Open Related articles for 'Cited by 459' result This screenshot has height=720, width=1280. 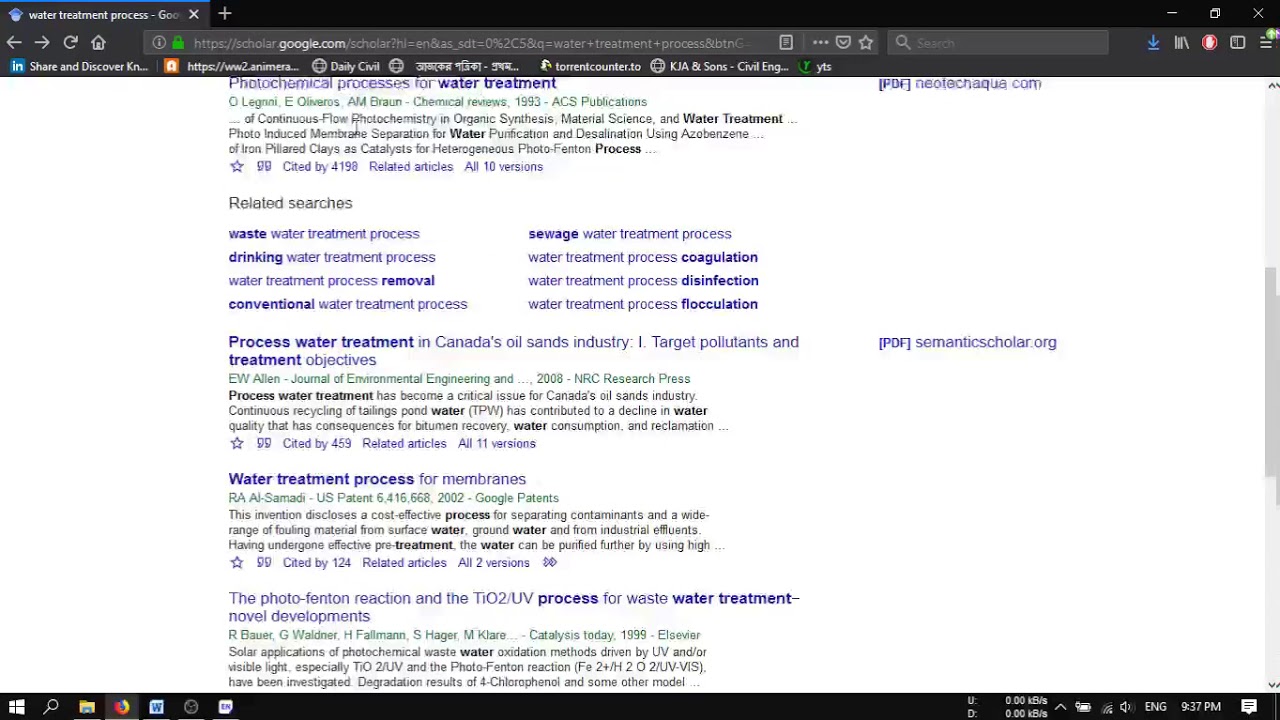404,444
